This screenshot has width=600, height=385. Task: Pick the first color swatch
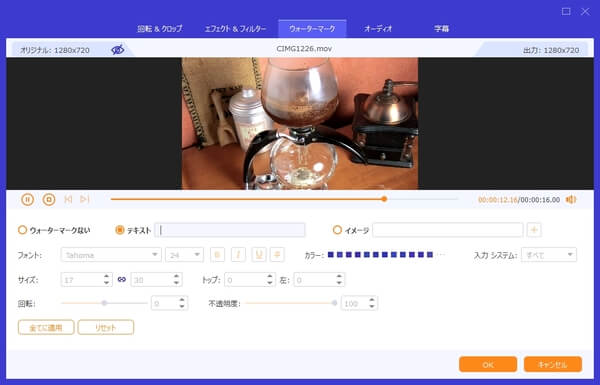(331, 254)
